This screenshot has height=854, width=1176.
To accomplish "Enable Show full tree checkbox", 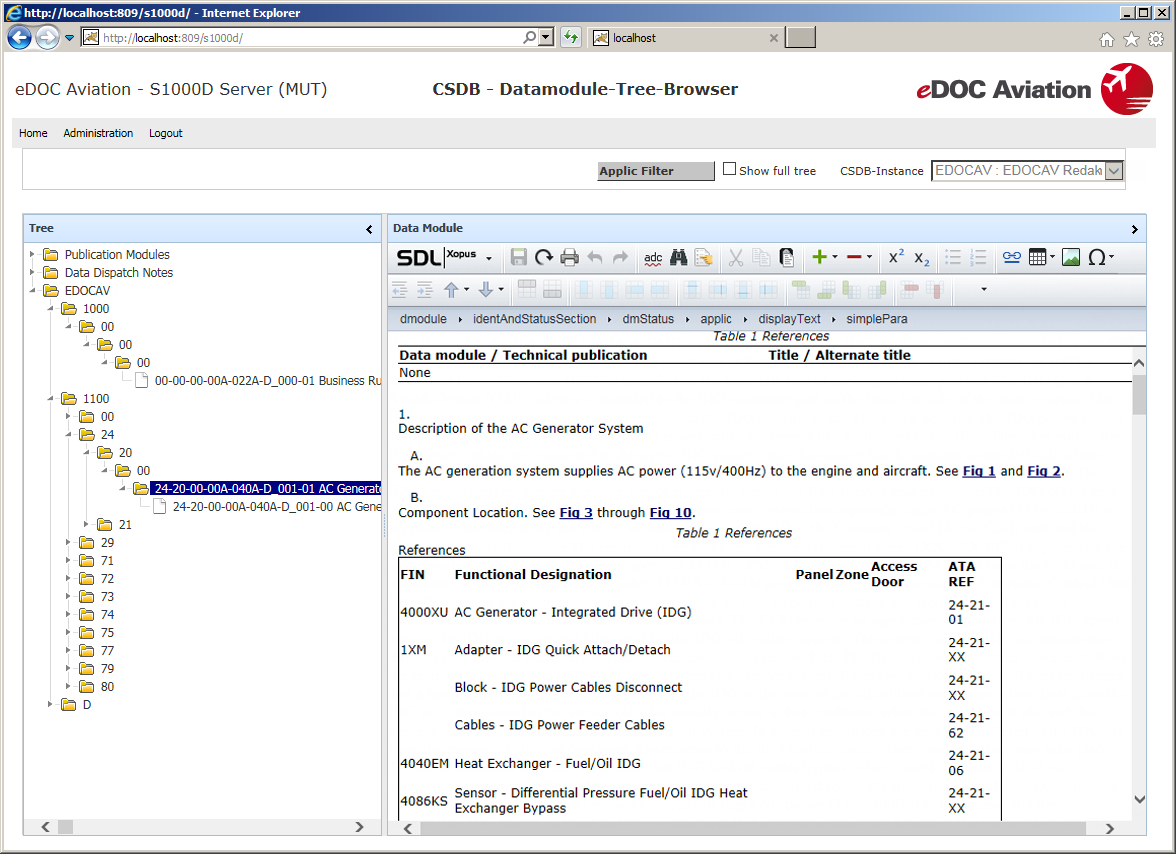I will point(730,170).
